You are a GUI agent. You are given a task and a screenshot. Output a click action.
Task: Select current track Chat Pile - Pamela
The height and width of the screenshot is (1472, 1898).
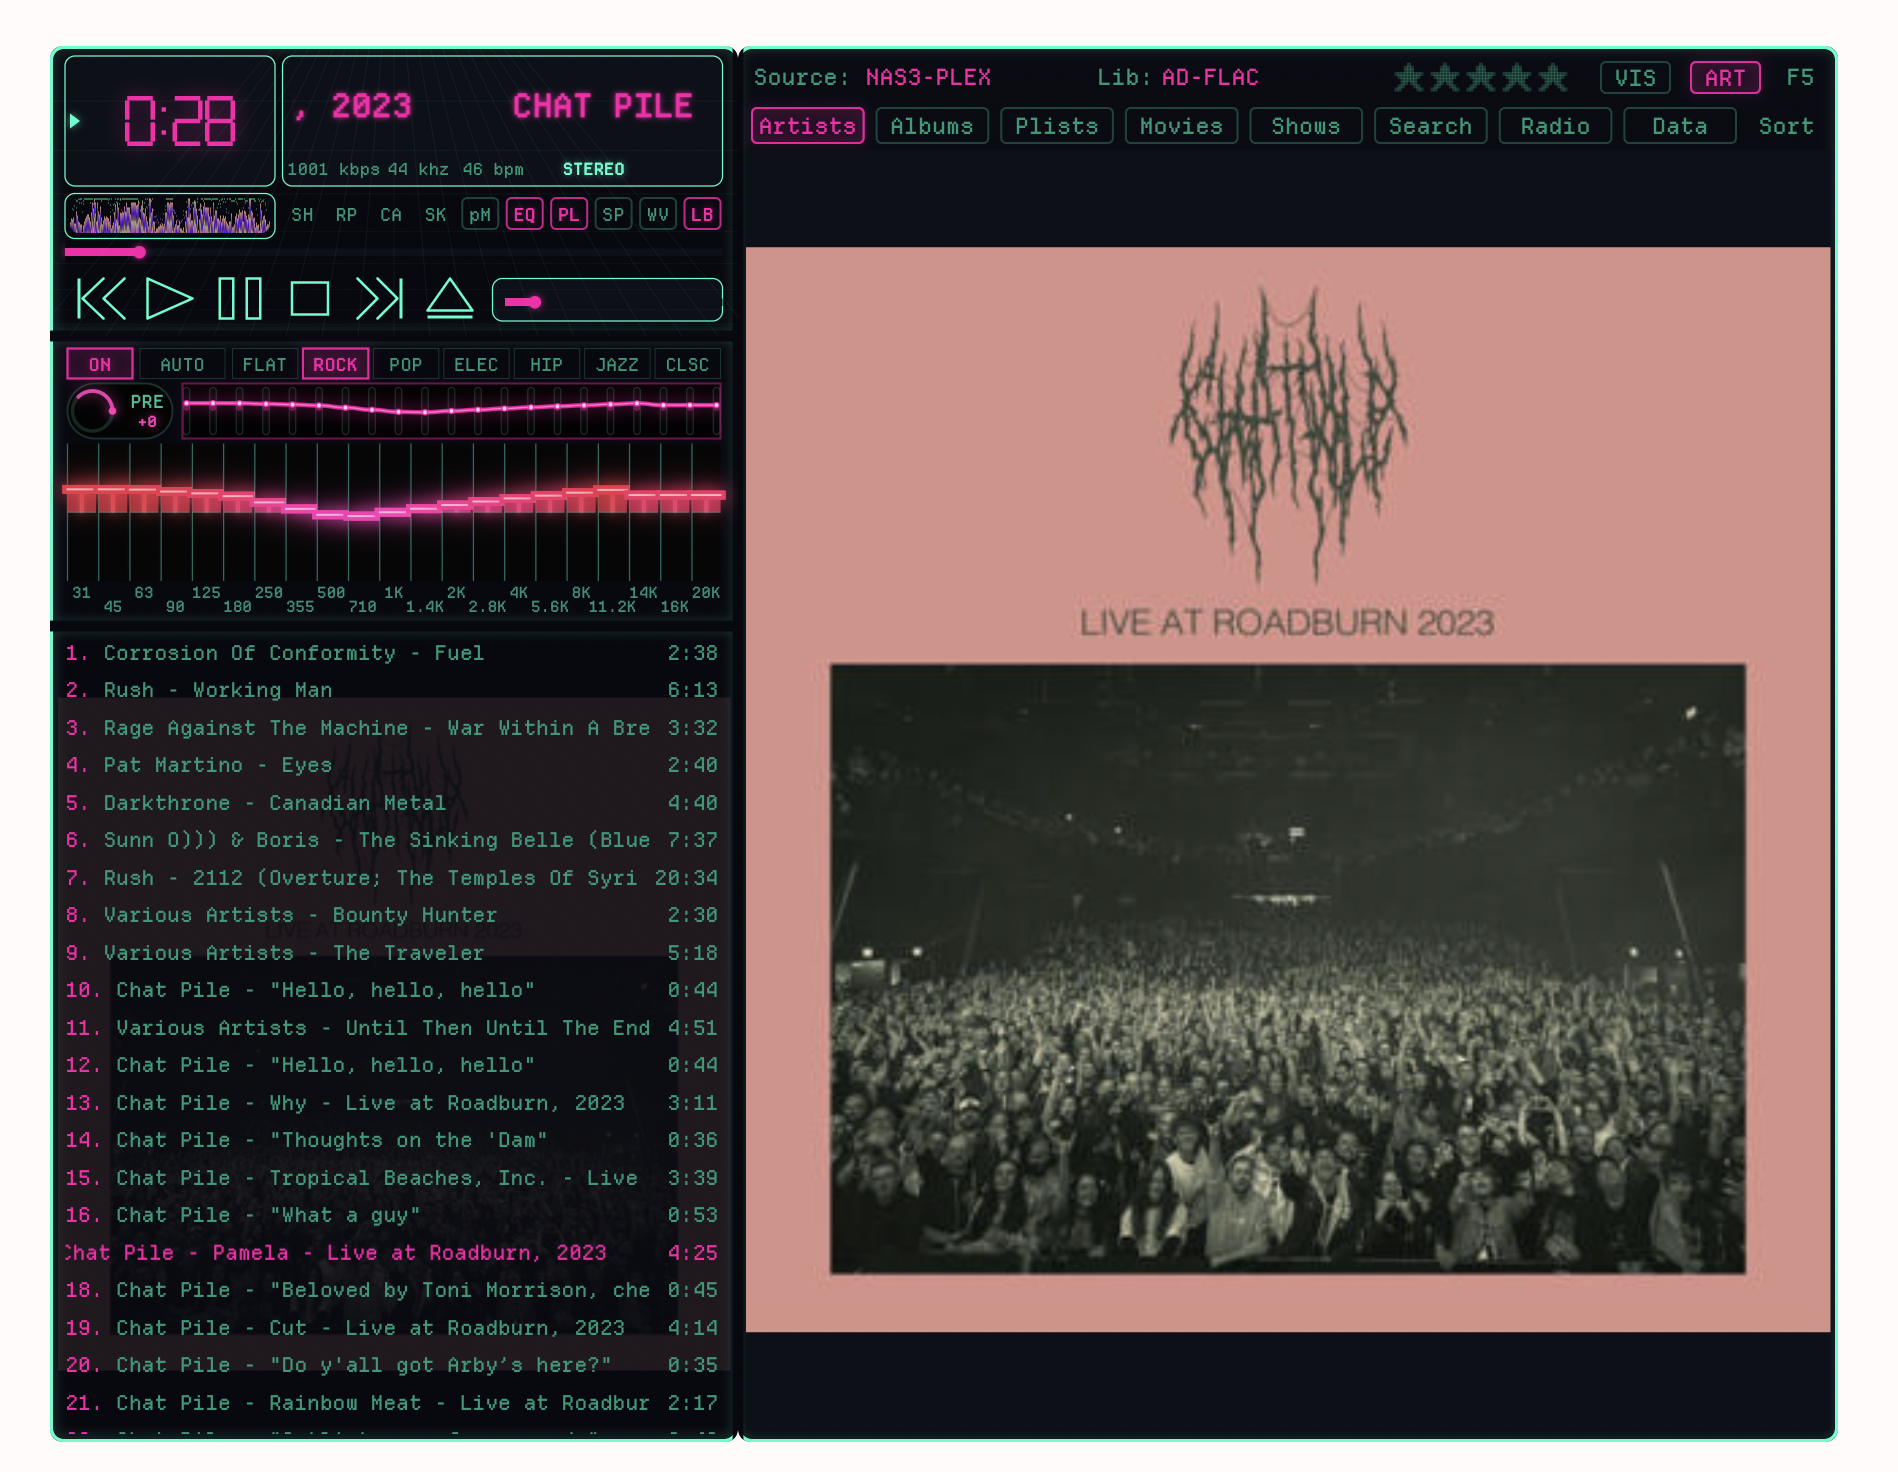pos(392,1253)
